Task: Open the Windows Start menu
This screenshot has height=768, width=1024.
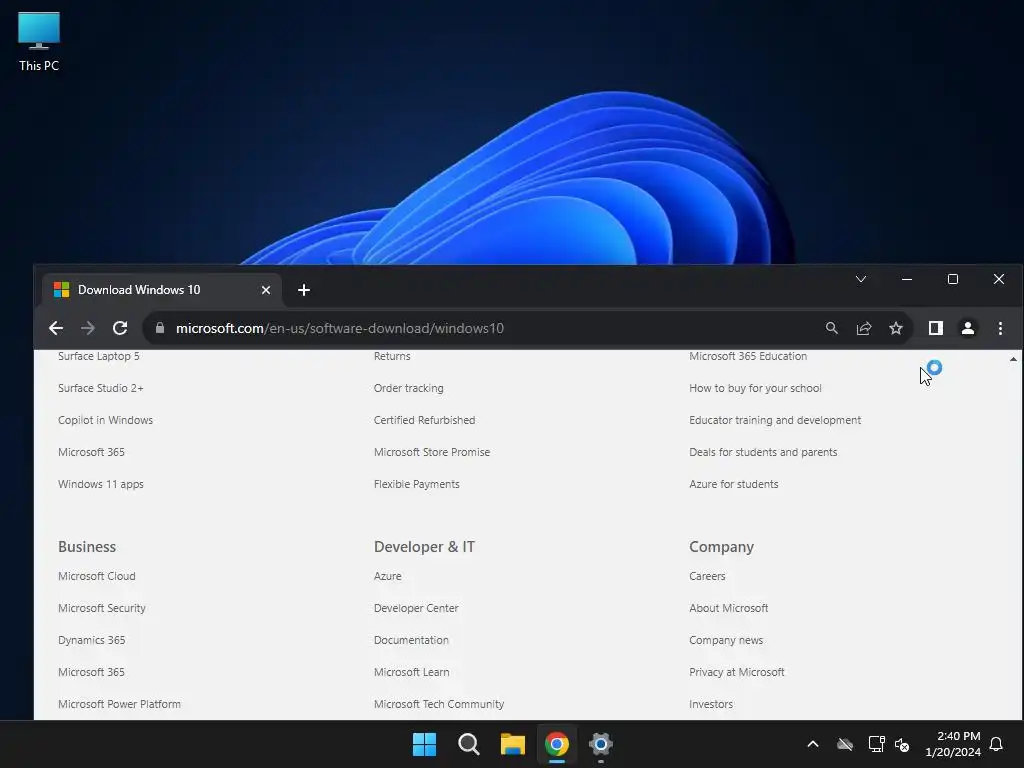Action: pos(424,744)
